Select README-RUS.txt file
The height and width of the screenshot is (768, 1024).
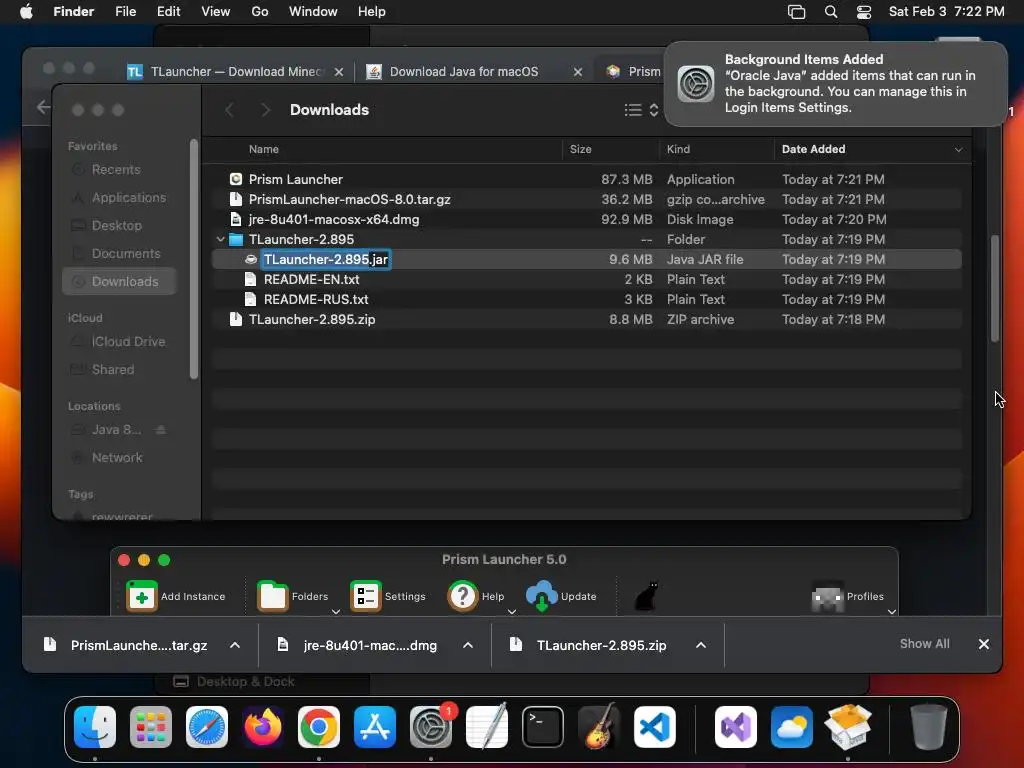pyautogui.click(x=586, y=300)
